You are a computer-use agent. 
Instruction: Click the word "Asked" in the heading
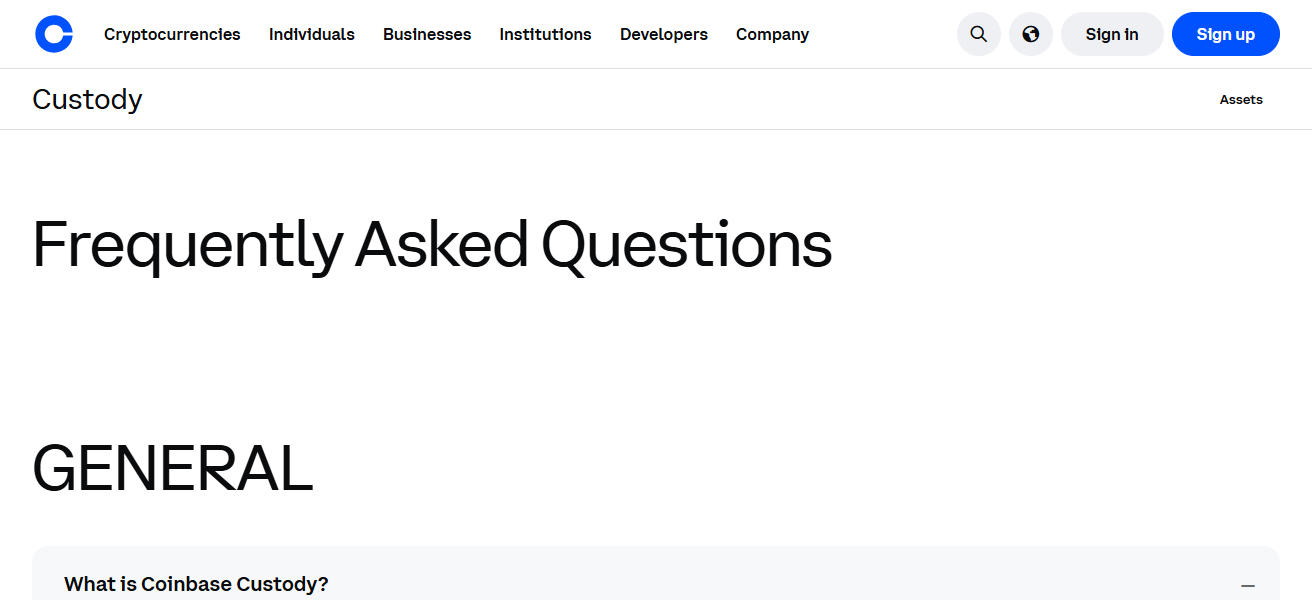point(441,246)
